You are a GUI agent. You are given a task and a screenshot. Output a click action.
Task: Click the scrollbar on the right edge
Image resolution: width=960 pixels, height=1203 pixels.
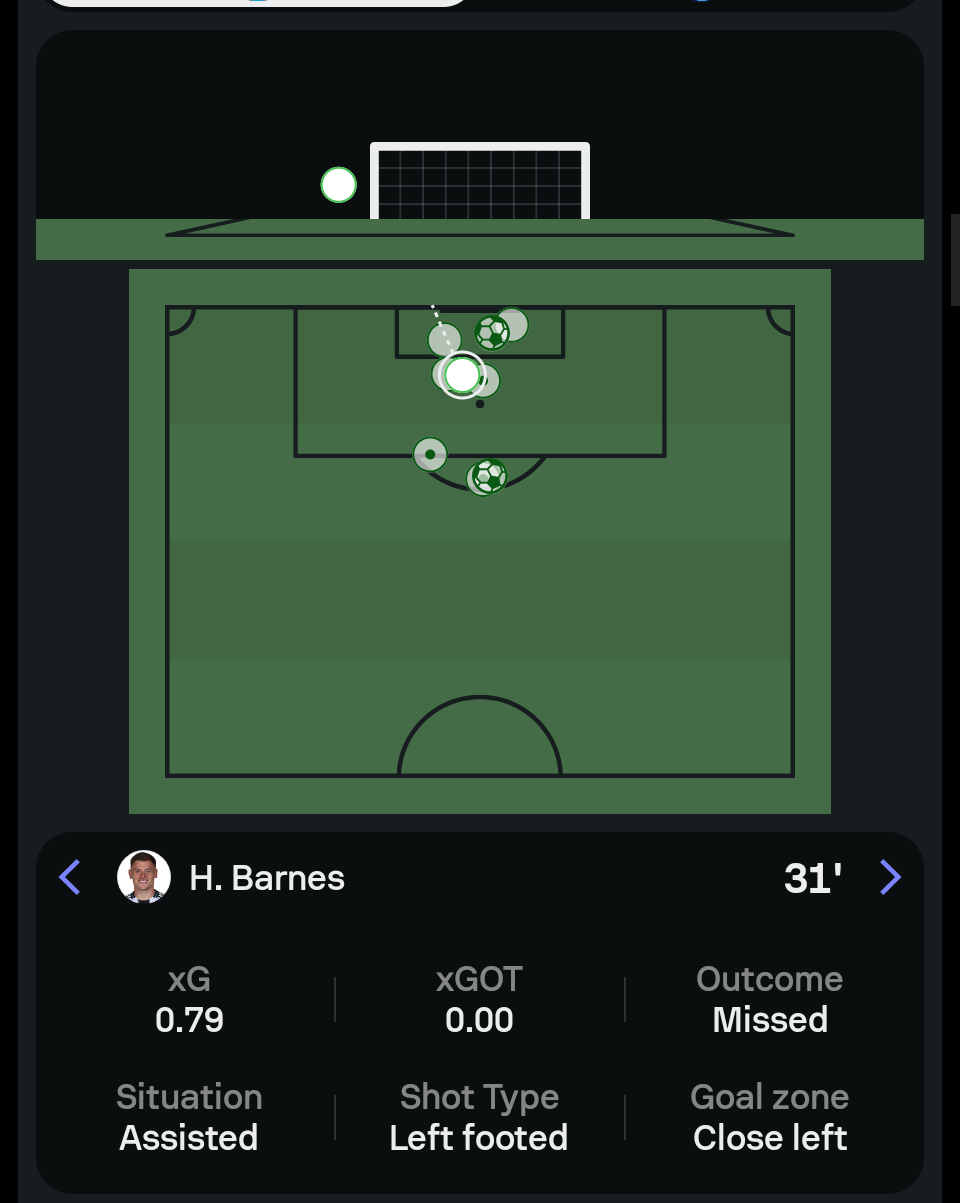pos(955,260)
